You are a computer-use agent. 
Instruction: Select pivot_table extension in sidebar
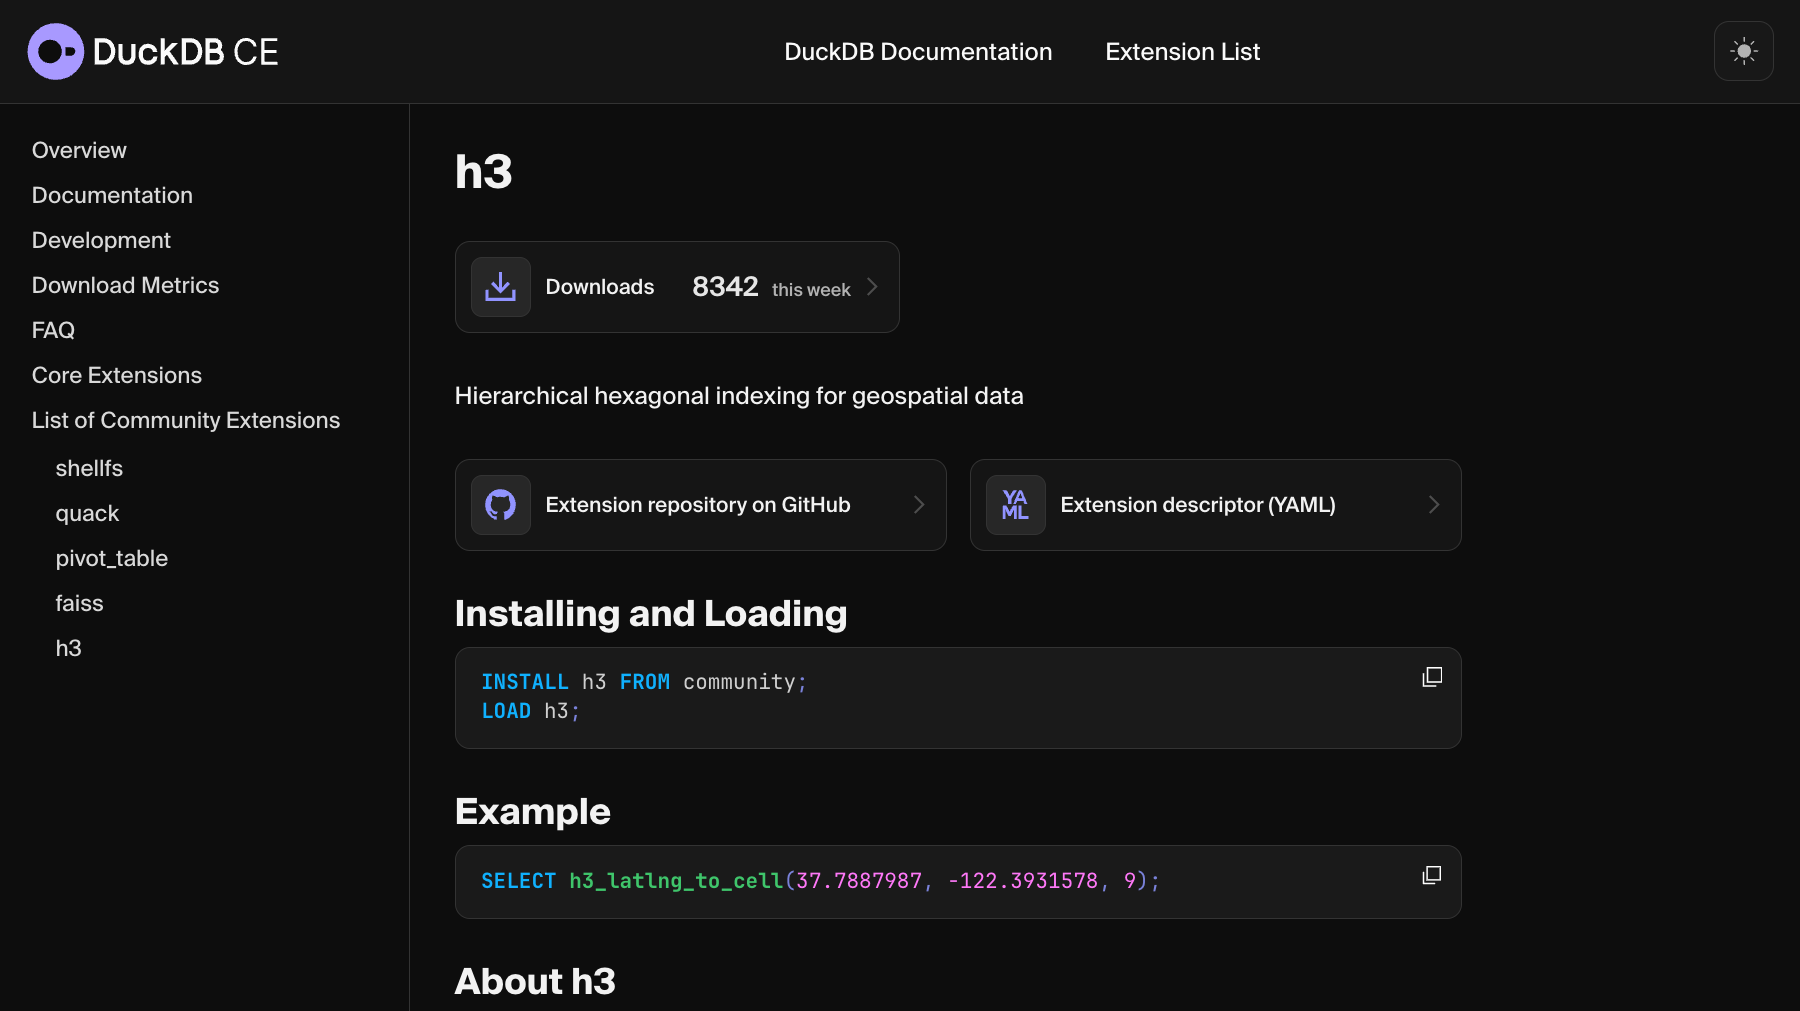click(x=112, y=558)
